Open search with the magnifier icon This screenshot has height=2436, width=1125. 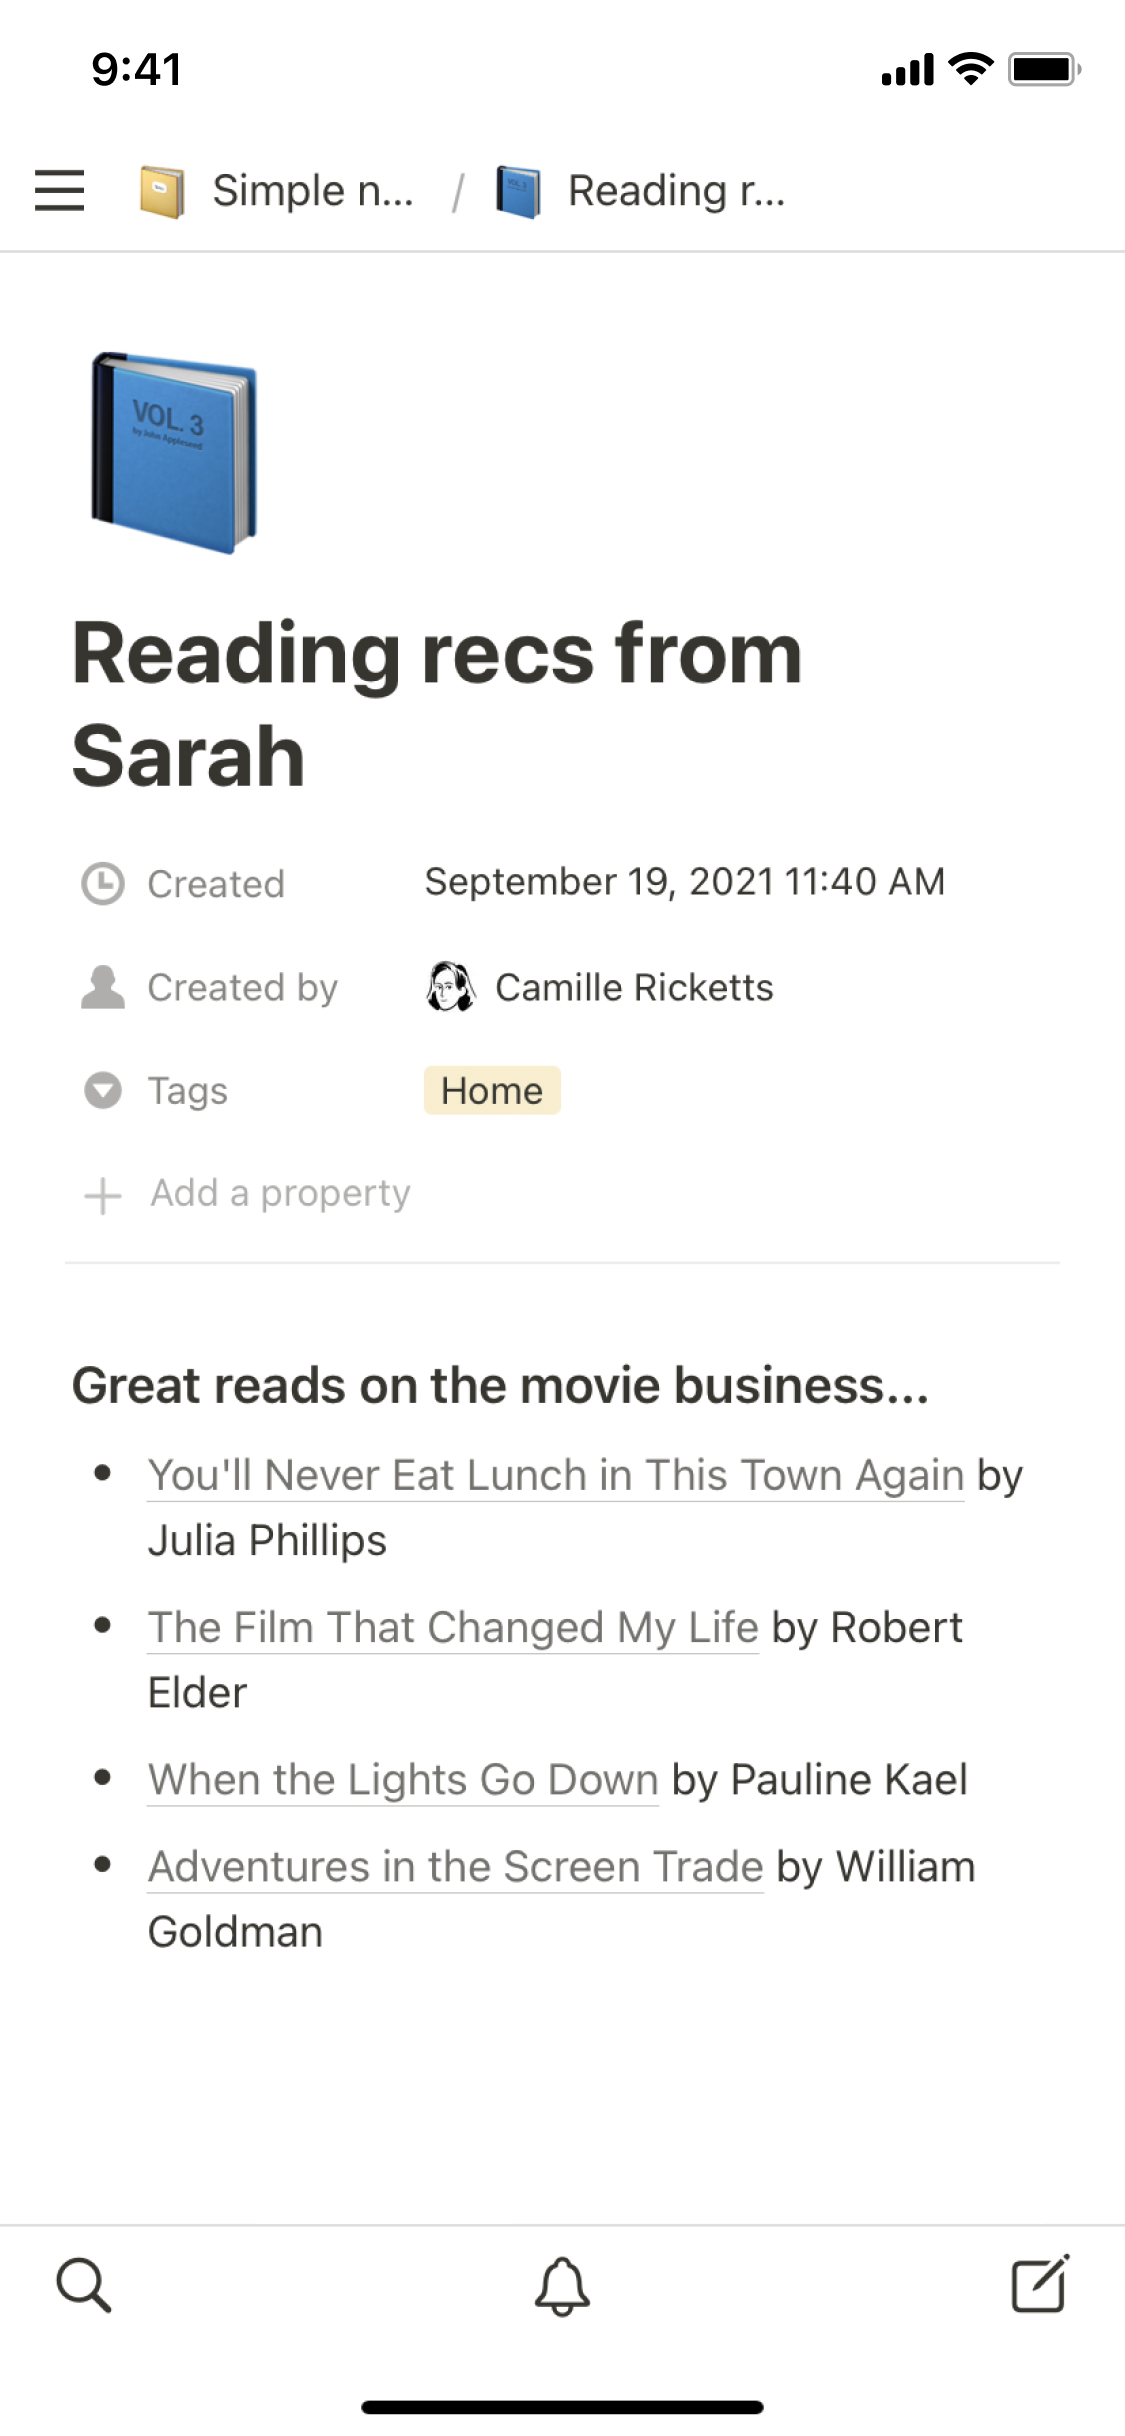(x=83, y=2285)
